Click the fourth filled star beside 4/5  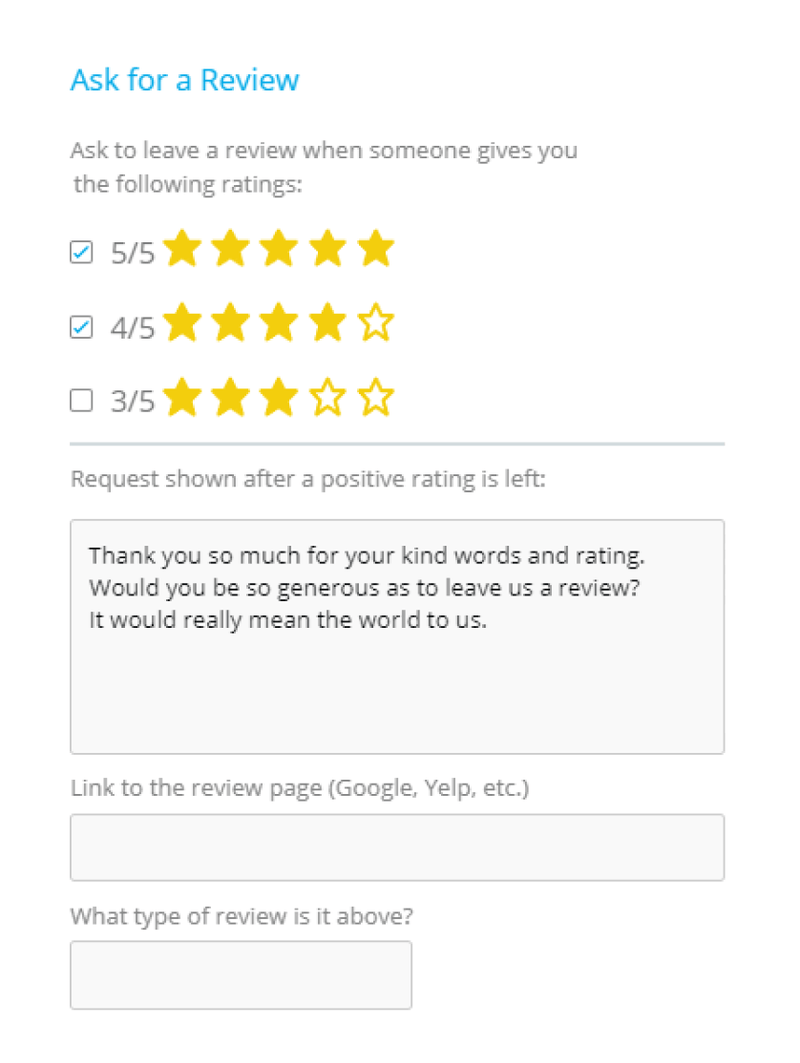pos(327,323)
